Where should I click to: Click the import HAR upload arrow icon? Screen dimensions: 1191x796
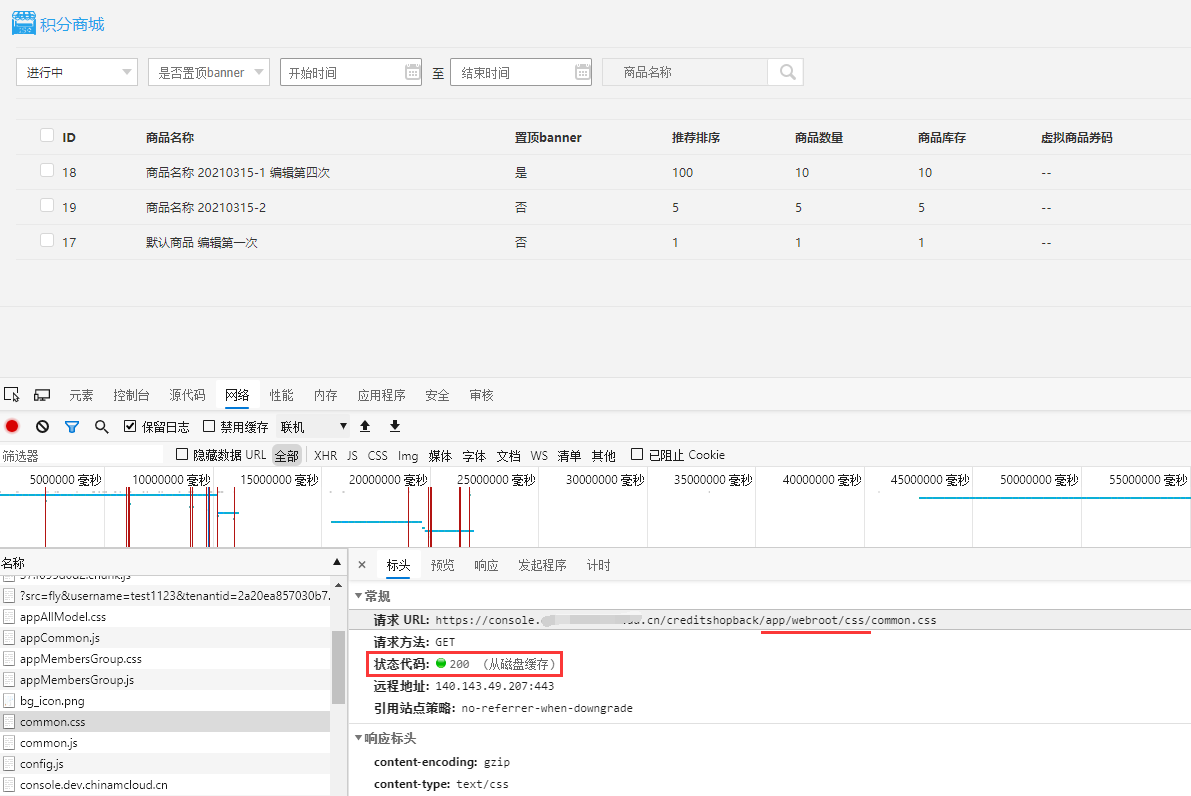click(365, 426)
